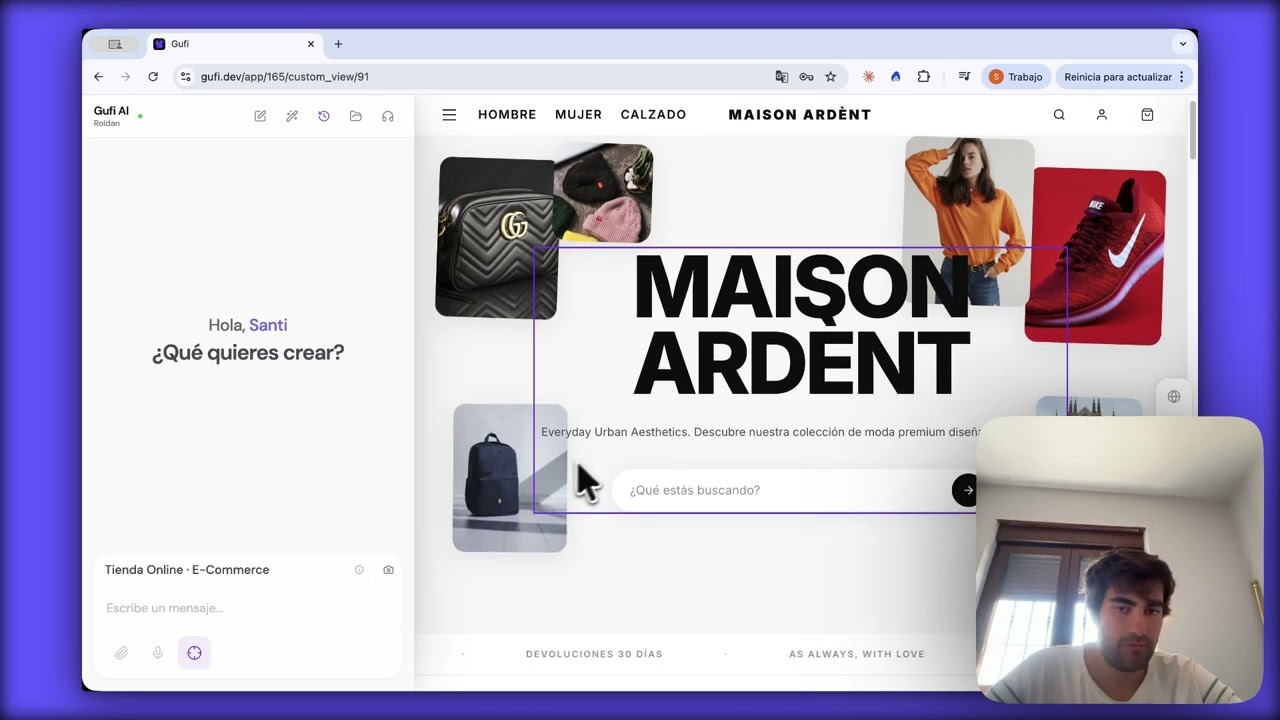Screen dimensions: 1280x720
Task: Close the Gufi tab
Action: pyautogui.click(x=311, y=44)
